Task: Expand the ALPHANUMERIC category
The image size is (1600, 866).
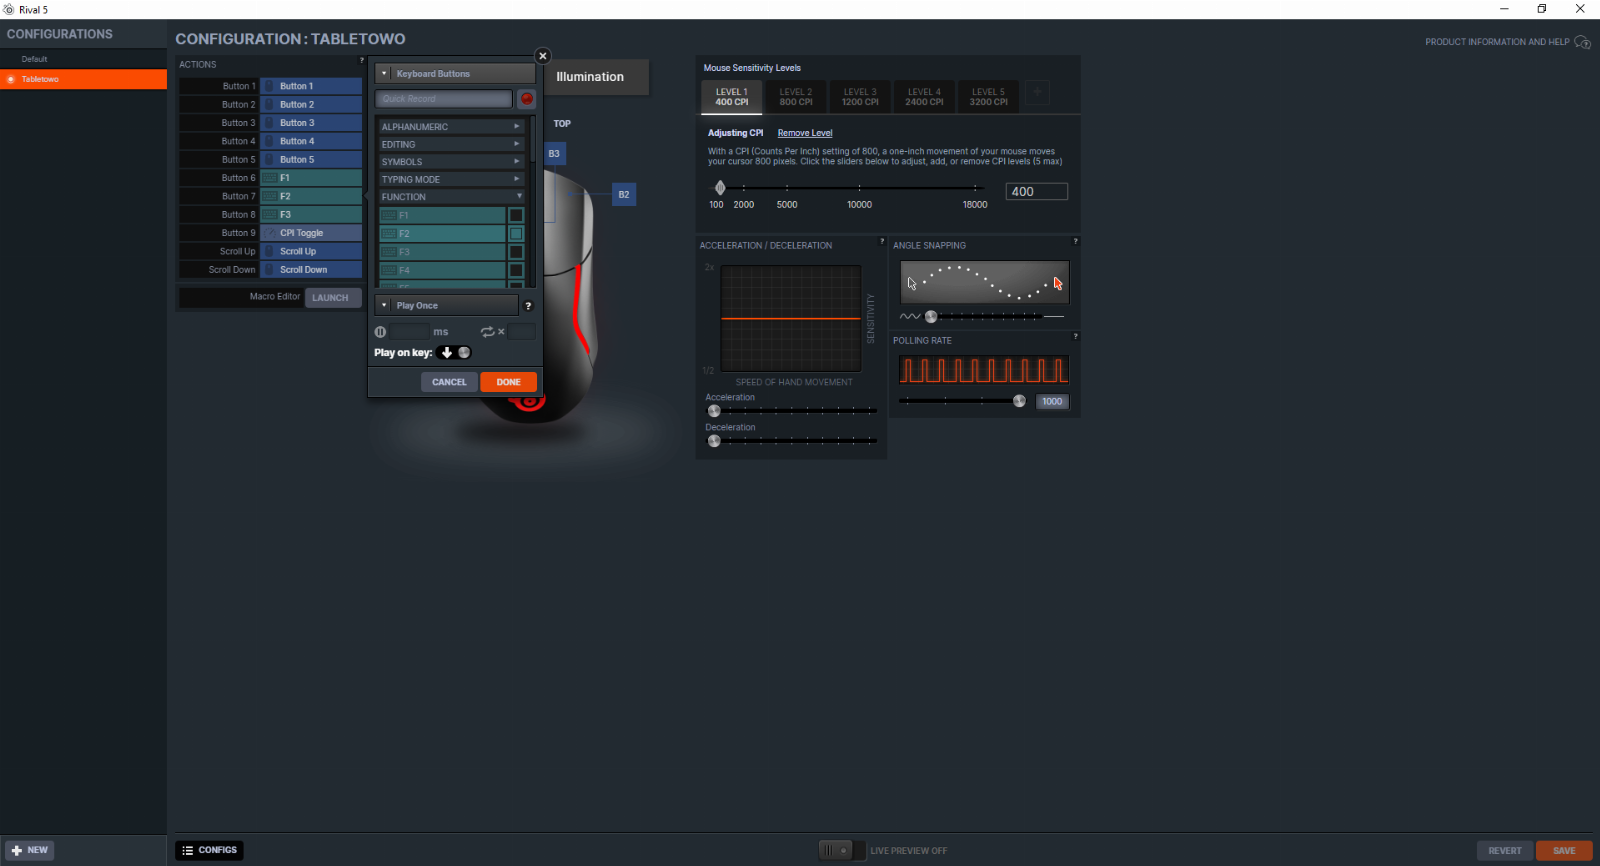Action: coord(451,127)
